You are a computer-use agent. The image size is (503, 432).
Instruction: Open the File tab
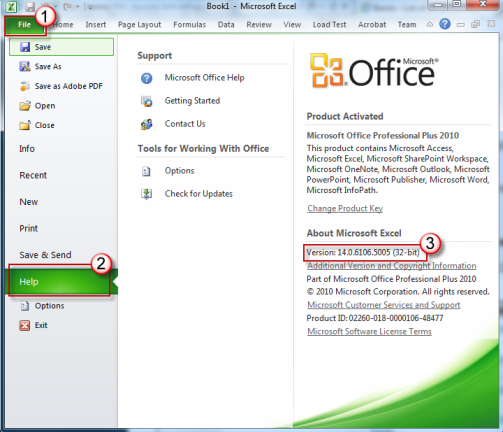click(x=24, y=25)
